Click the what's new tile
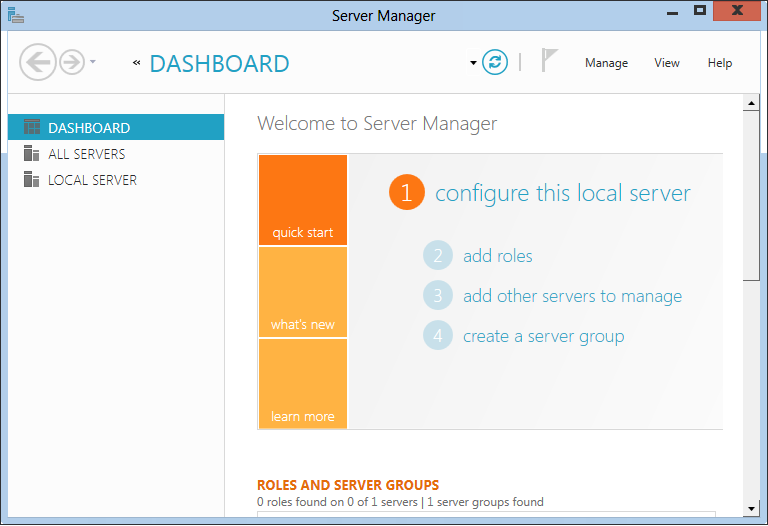The image size is (768, 526). (x=303, y=292)
